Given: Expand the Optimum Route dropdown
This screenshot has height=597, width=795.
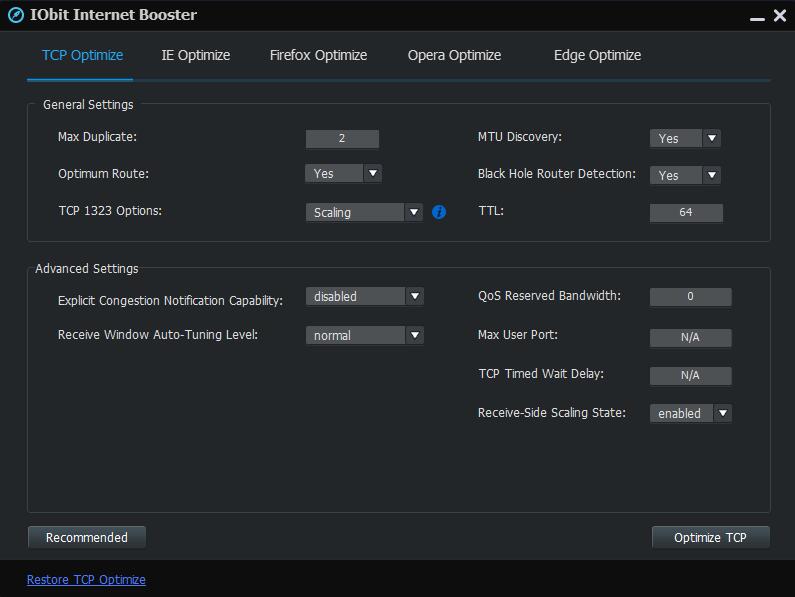Looking at the screenshot, I should click(373, 173).
